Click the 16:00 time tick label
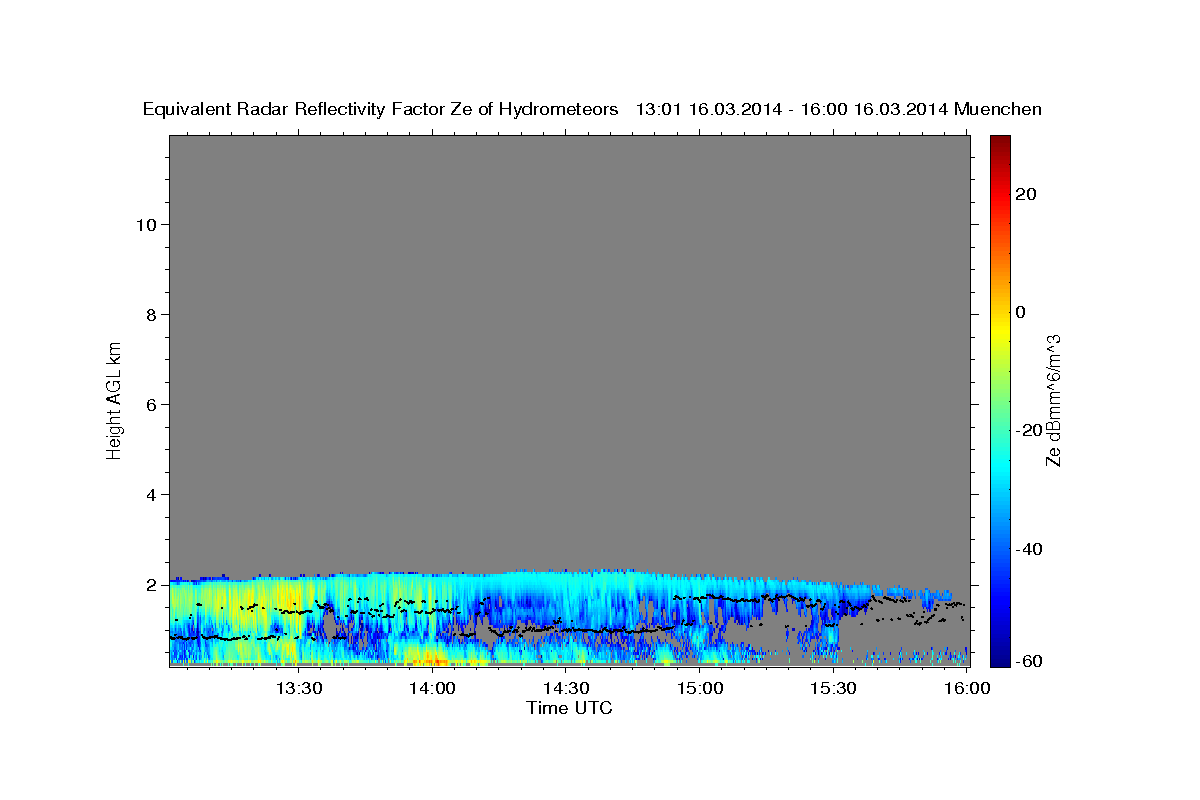Image resolution: width=1200 pixels, height=800 pixels. point(967,688)
